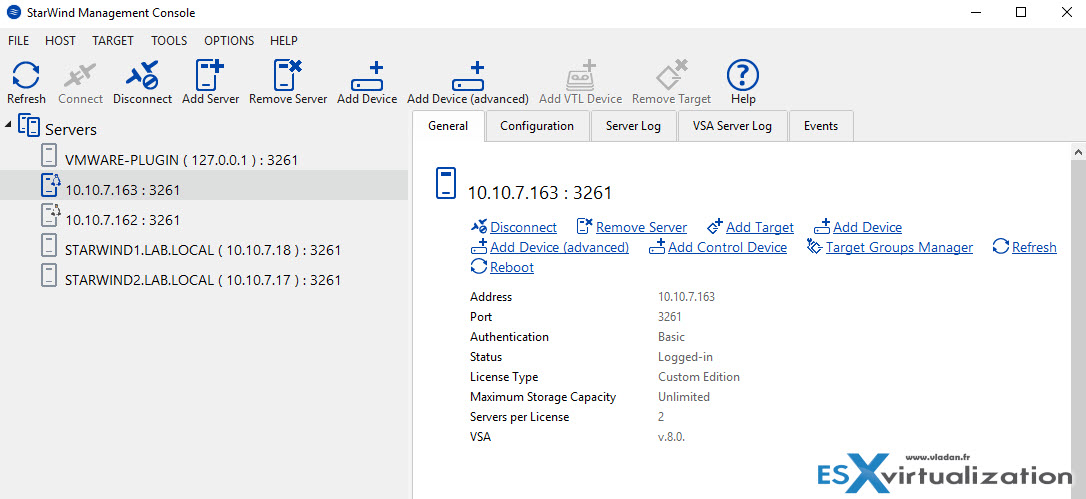Click the Remove Target toolbar icon

671,75
